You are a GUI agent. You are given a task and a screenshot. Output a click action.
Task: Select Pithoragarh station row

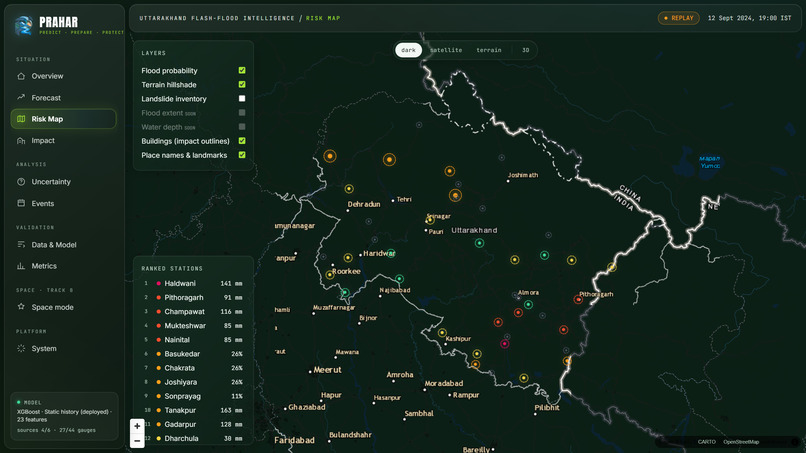pos(193,297)
